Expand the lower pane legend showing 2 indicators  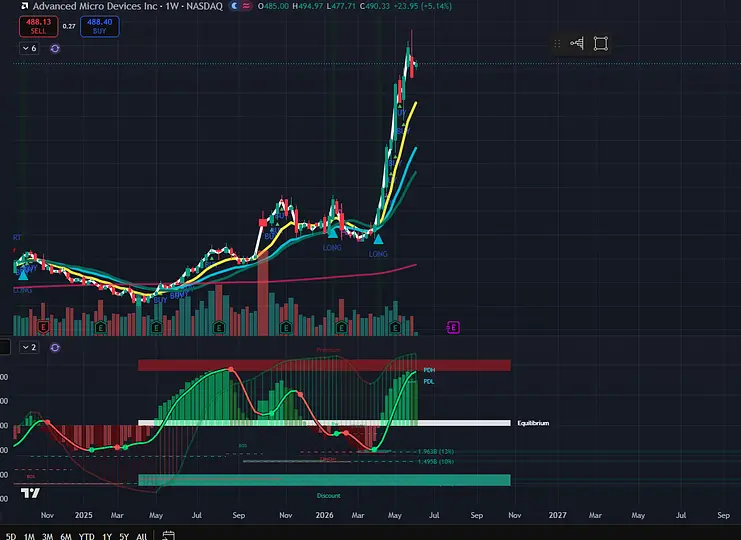pyautogui.click(x=29, y=347)
